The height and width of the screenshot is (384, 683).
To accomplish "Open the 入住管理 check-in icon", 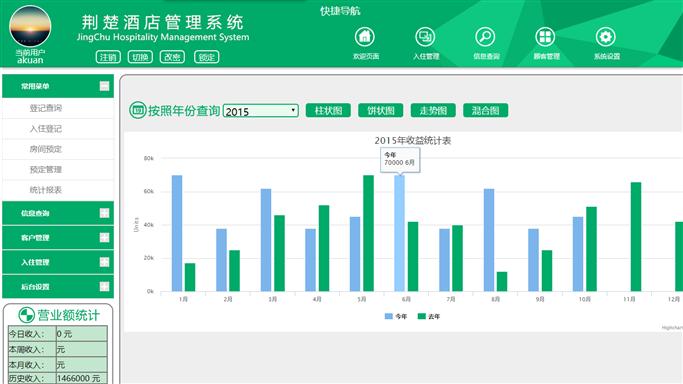I will tap(425, 37).
